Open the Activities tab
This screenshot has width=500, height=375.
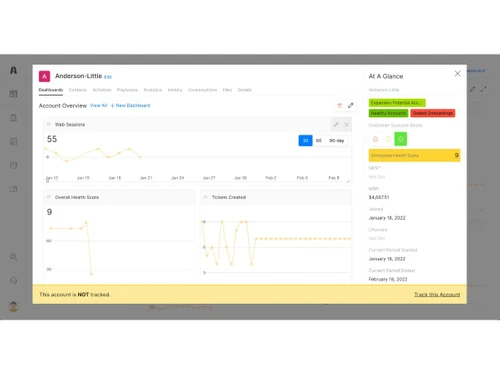click(102, 90)
